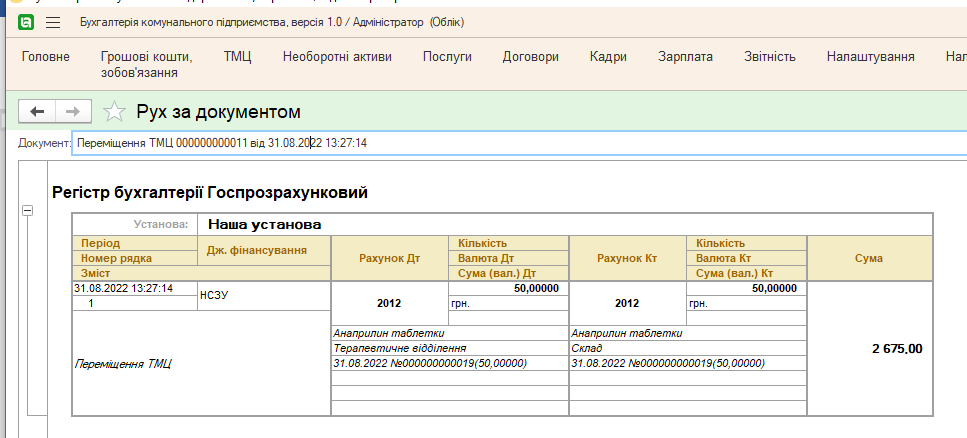The width and height of the screenshot is (967, 438).
Task: Click the Наша установа cell
Action: (x=564, y=224)
